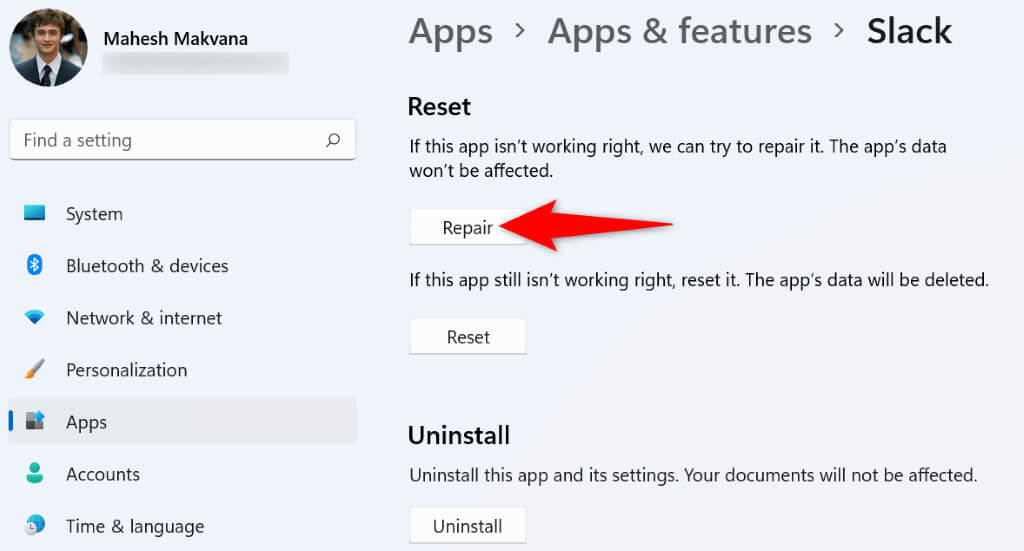Open the Accounts settings page

point(103,474)
